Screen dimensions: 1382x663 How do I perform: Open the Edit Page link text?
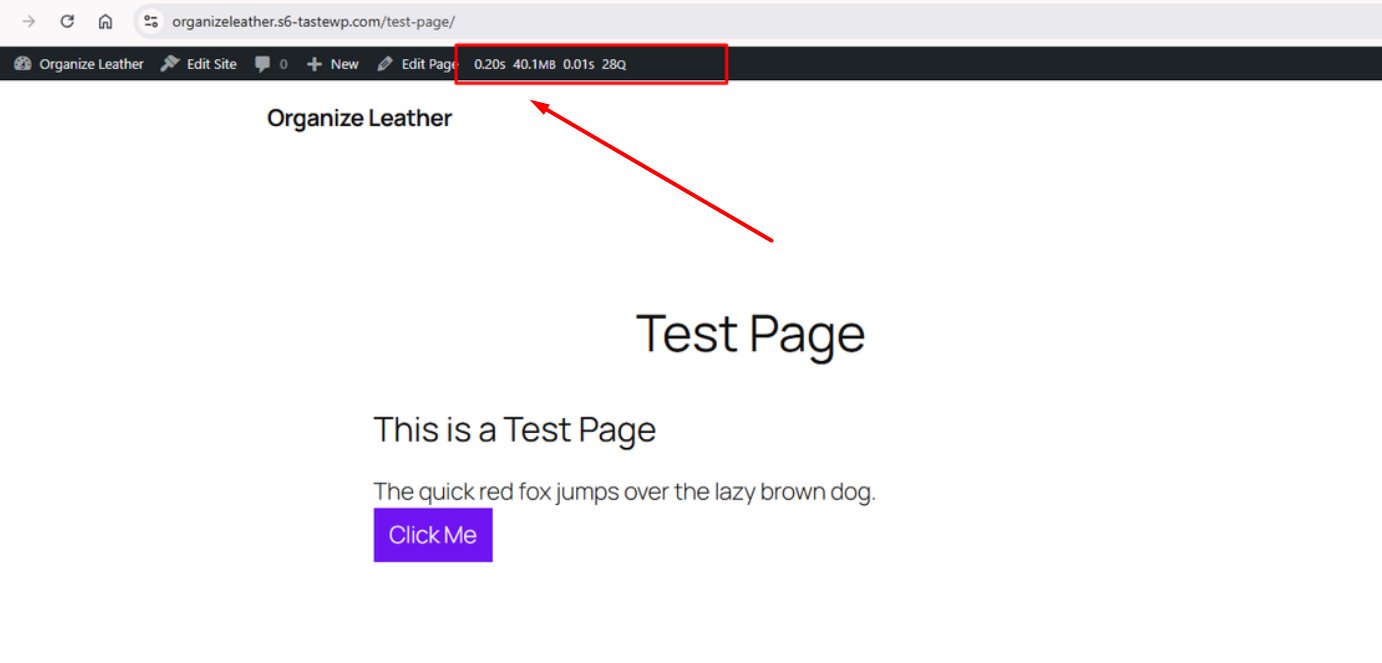coord(429,64)
